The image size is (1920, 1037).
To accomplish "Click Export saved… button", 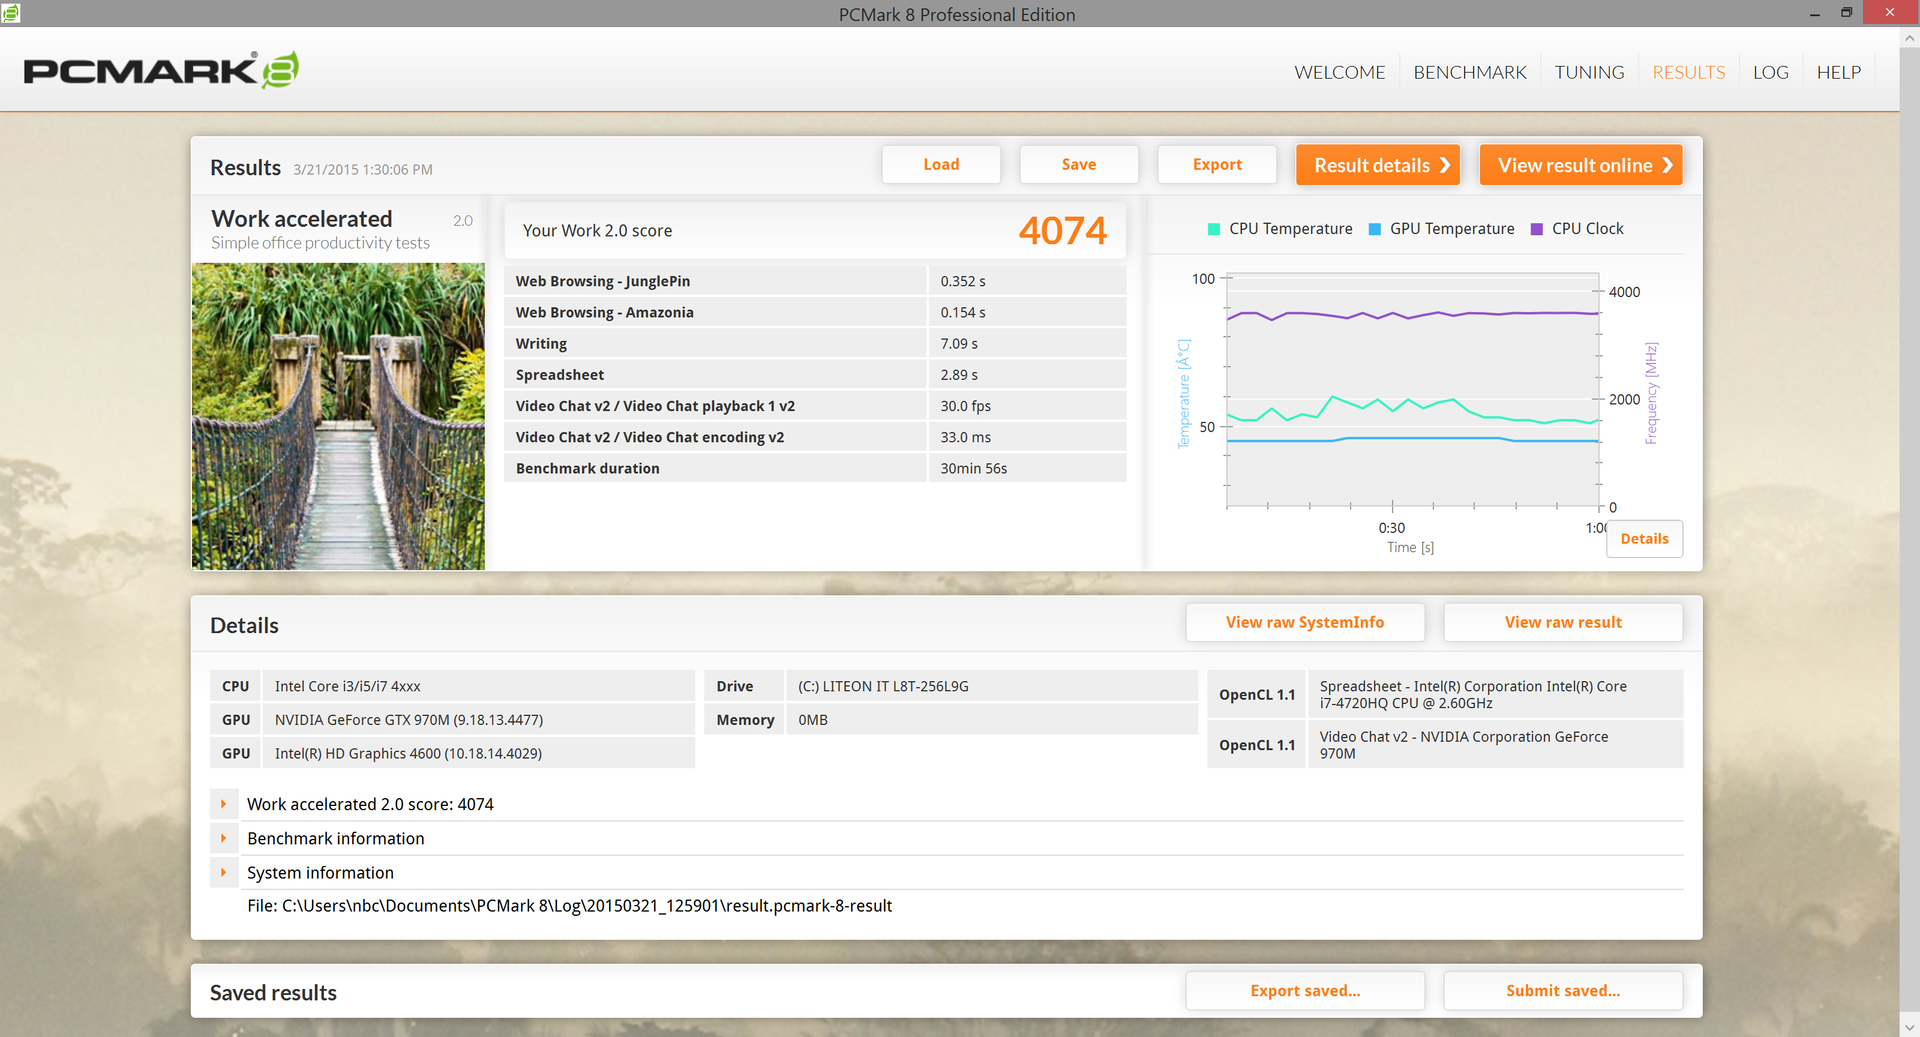I will pyautogui.click(x=1305, y=991).
